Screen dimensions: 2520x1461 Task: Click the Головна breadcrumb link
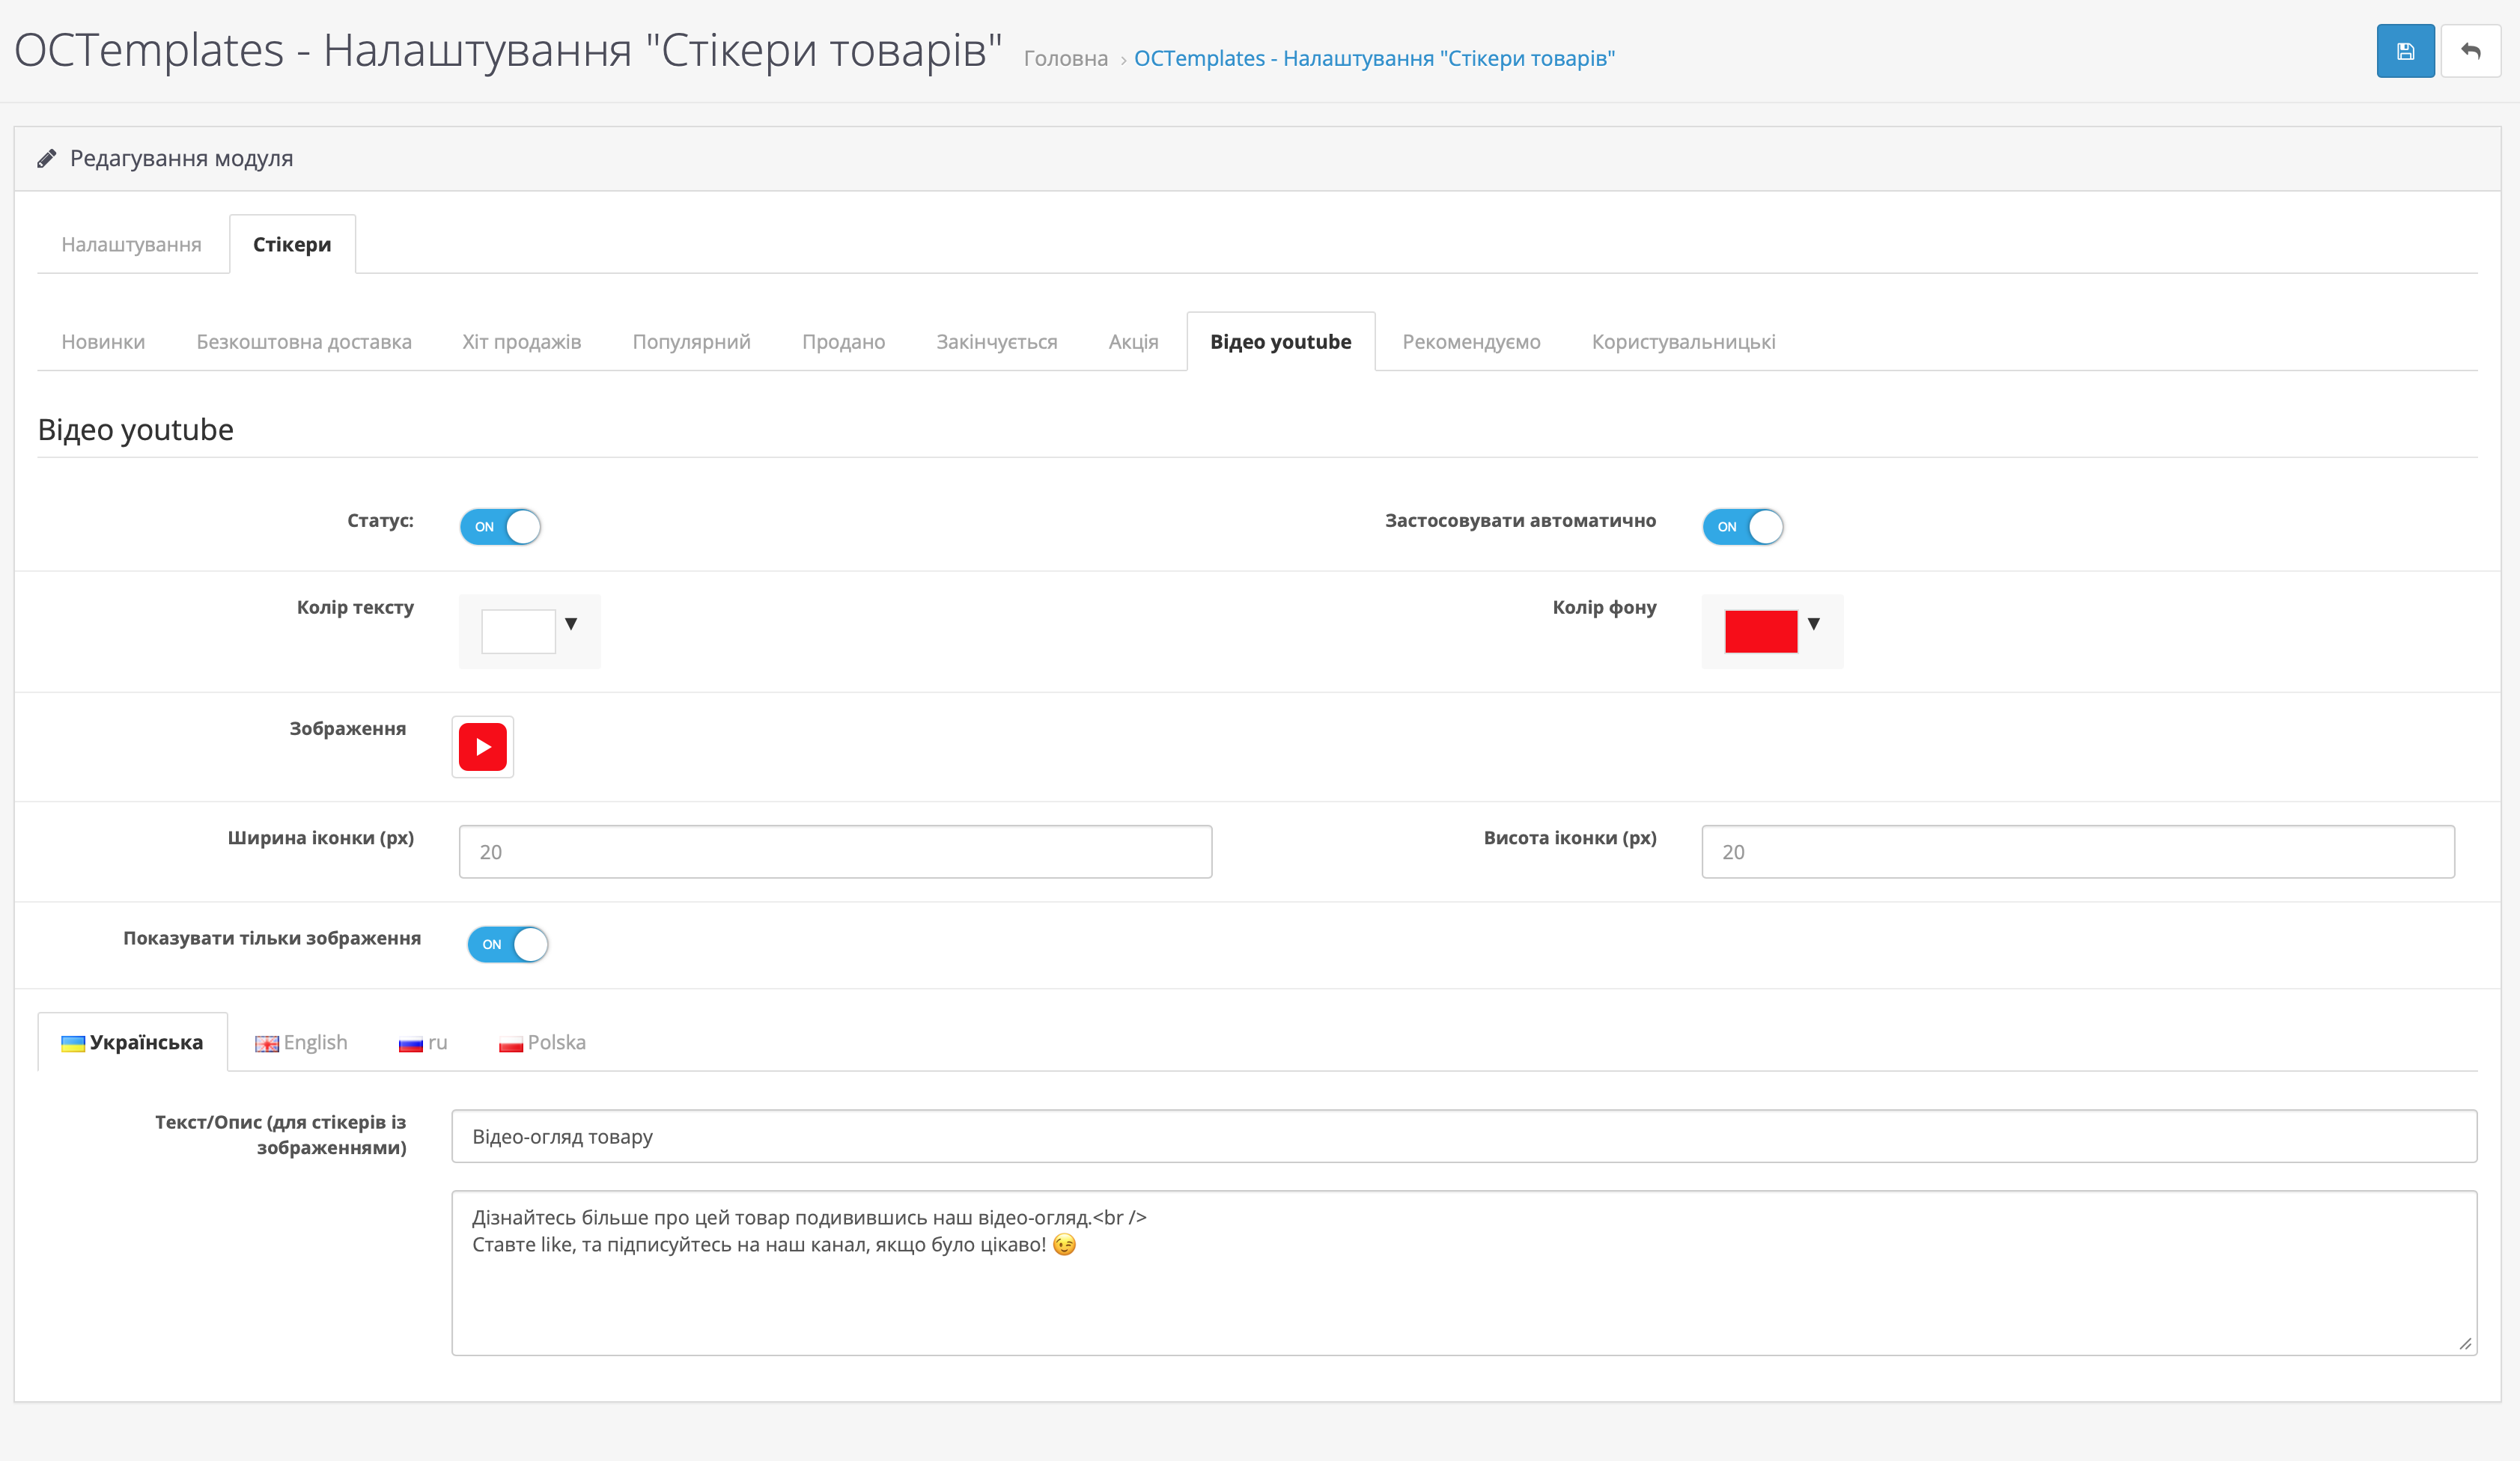point(1065,59)
